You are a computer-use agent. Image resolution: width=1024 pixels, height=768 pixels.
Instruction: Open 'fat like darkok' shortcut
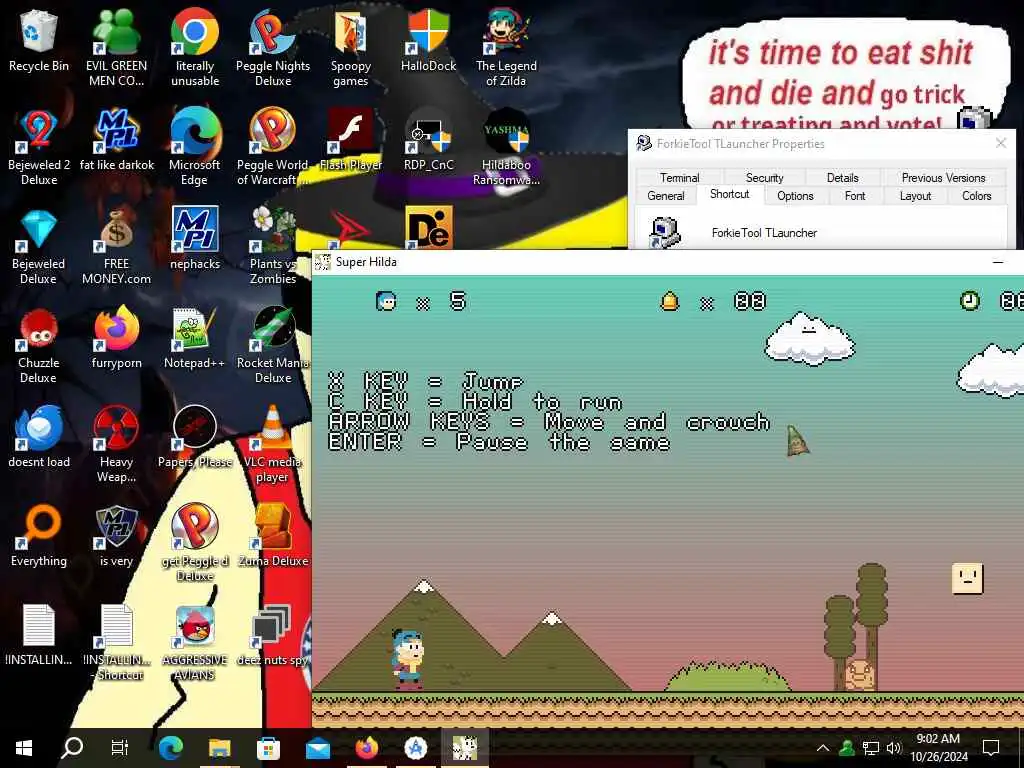point(116,140)
